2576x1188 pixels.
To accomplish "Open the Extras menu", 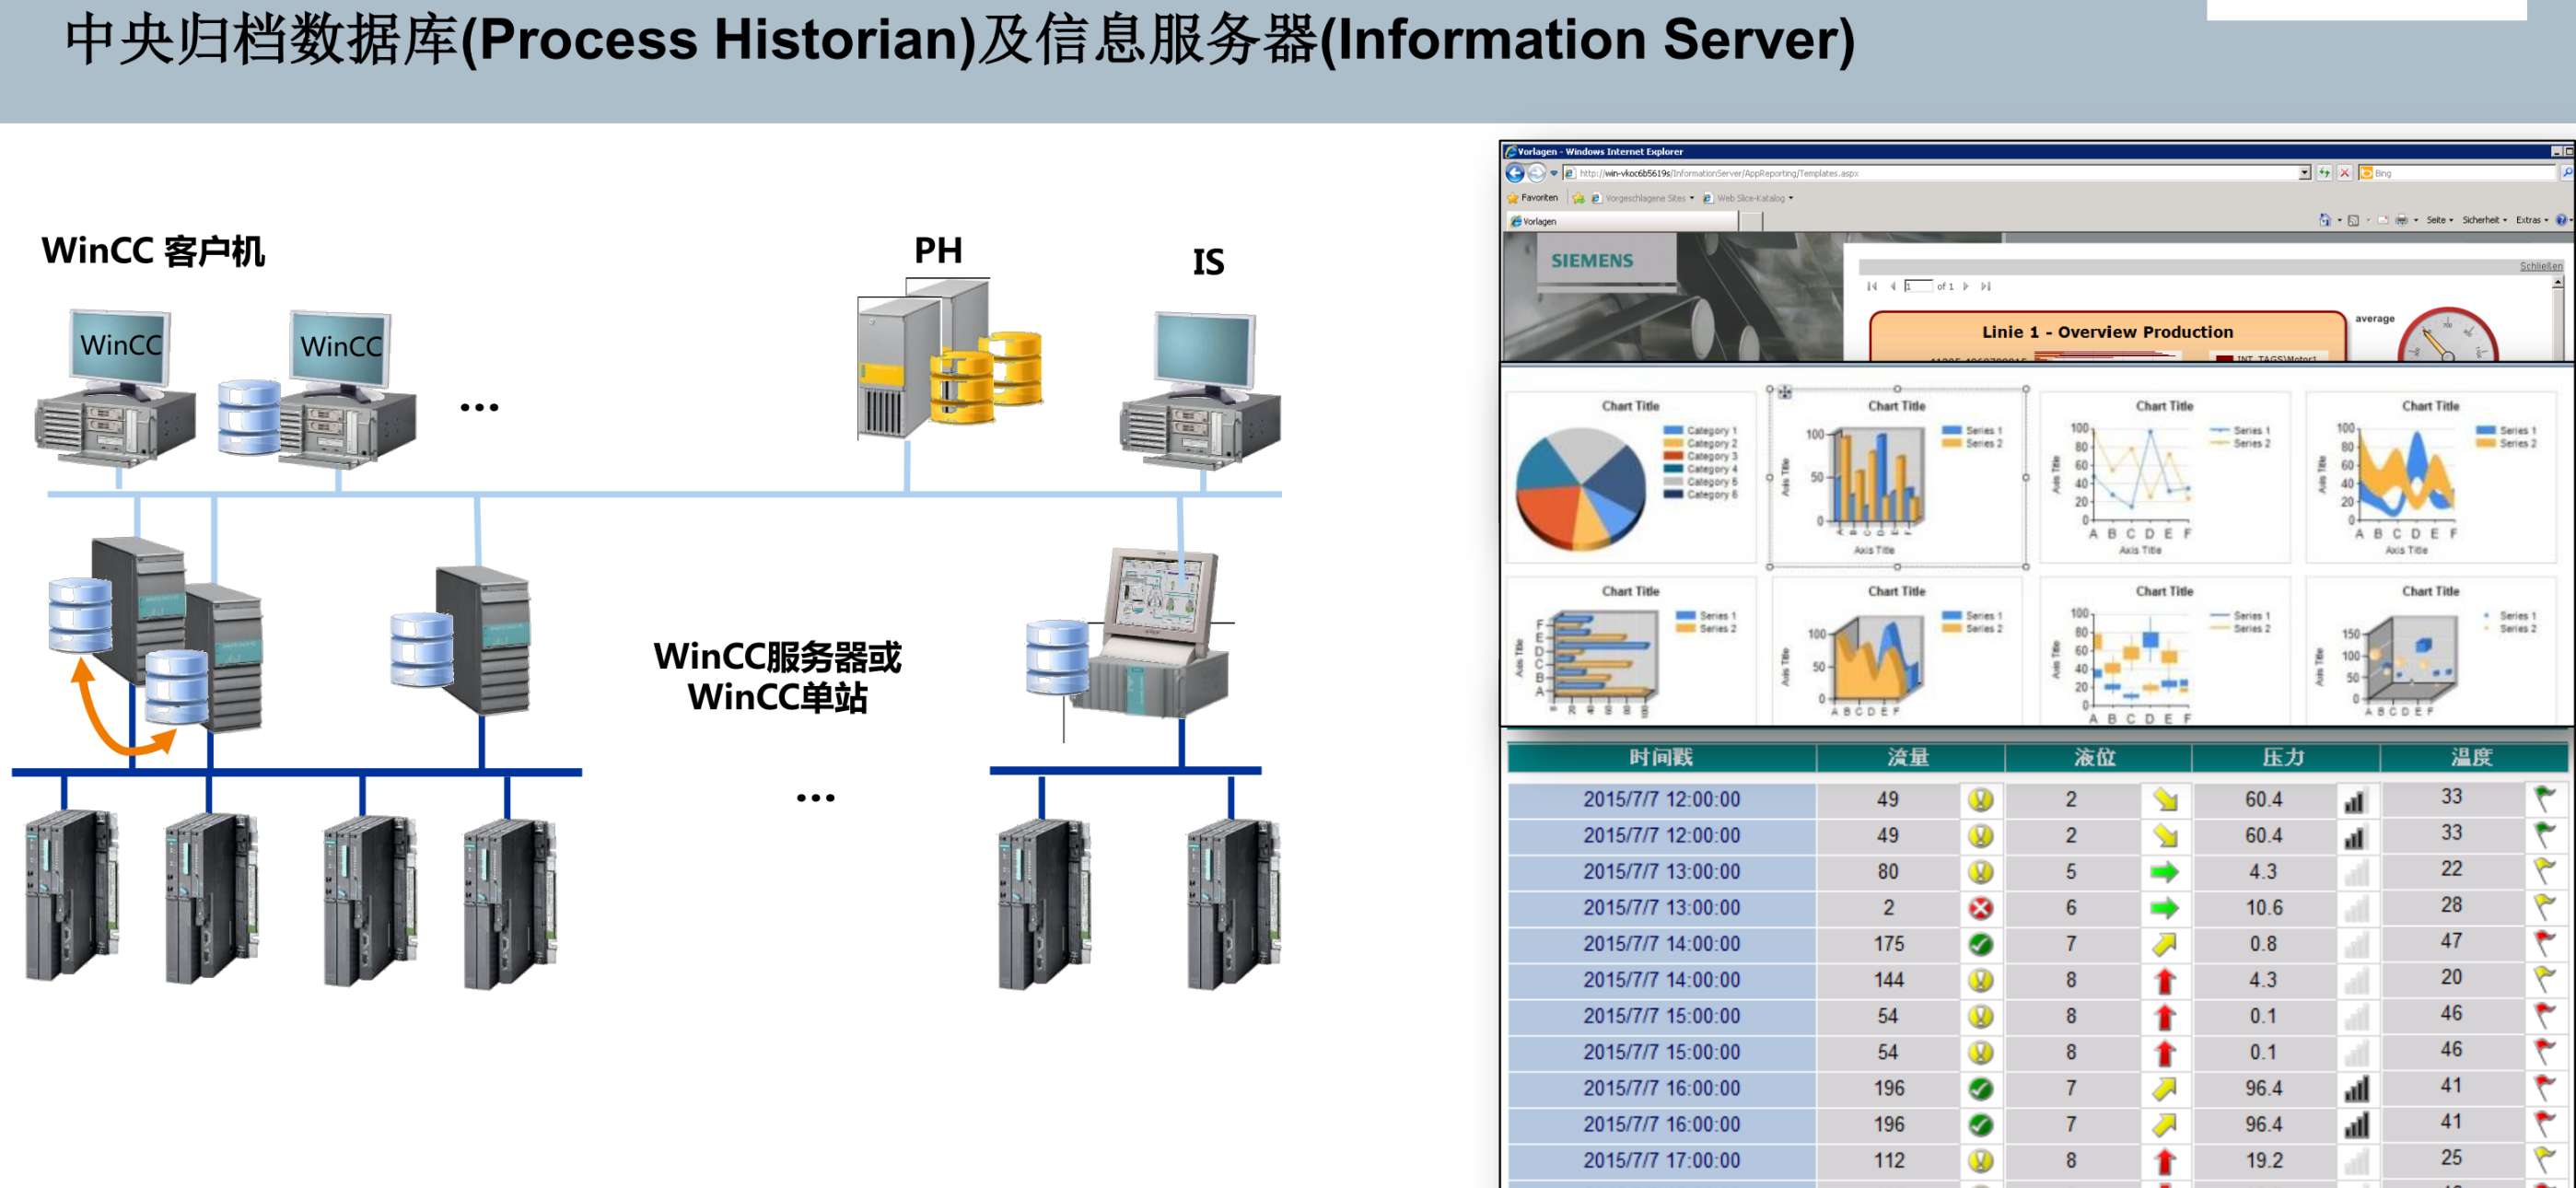I will click(x=2531, y=220).
